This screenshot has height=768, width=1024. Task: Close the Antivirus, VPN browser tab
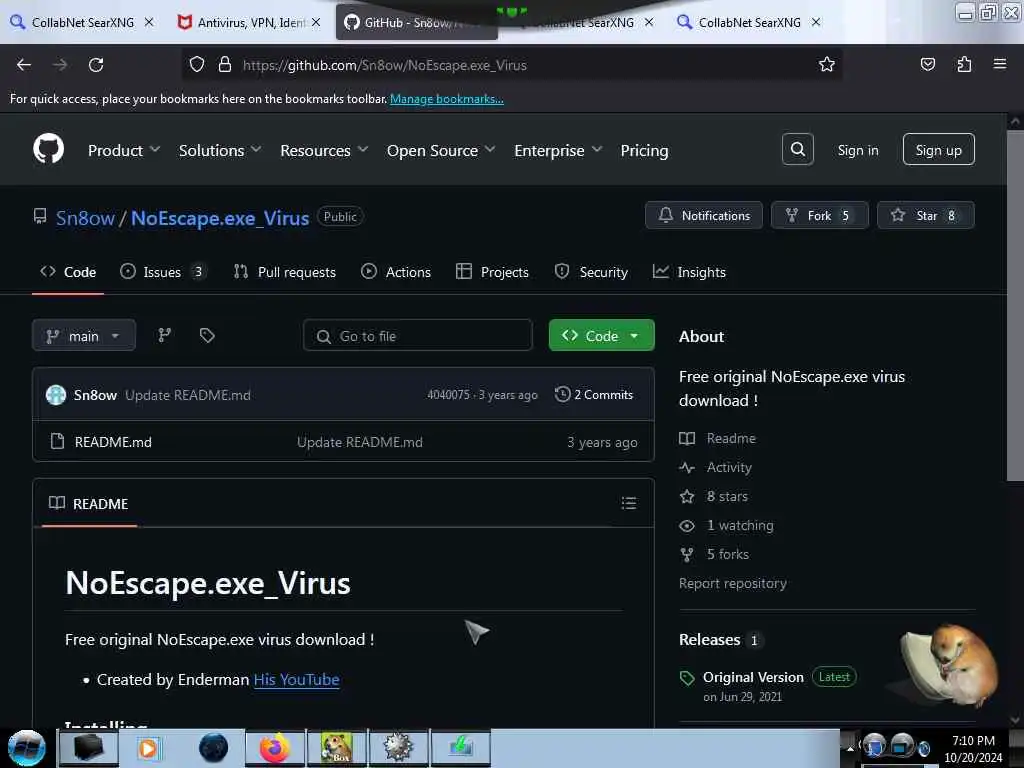(x=316, y=22)
